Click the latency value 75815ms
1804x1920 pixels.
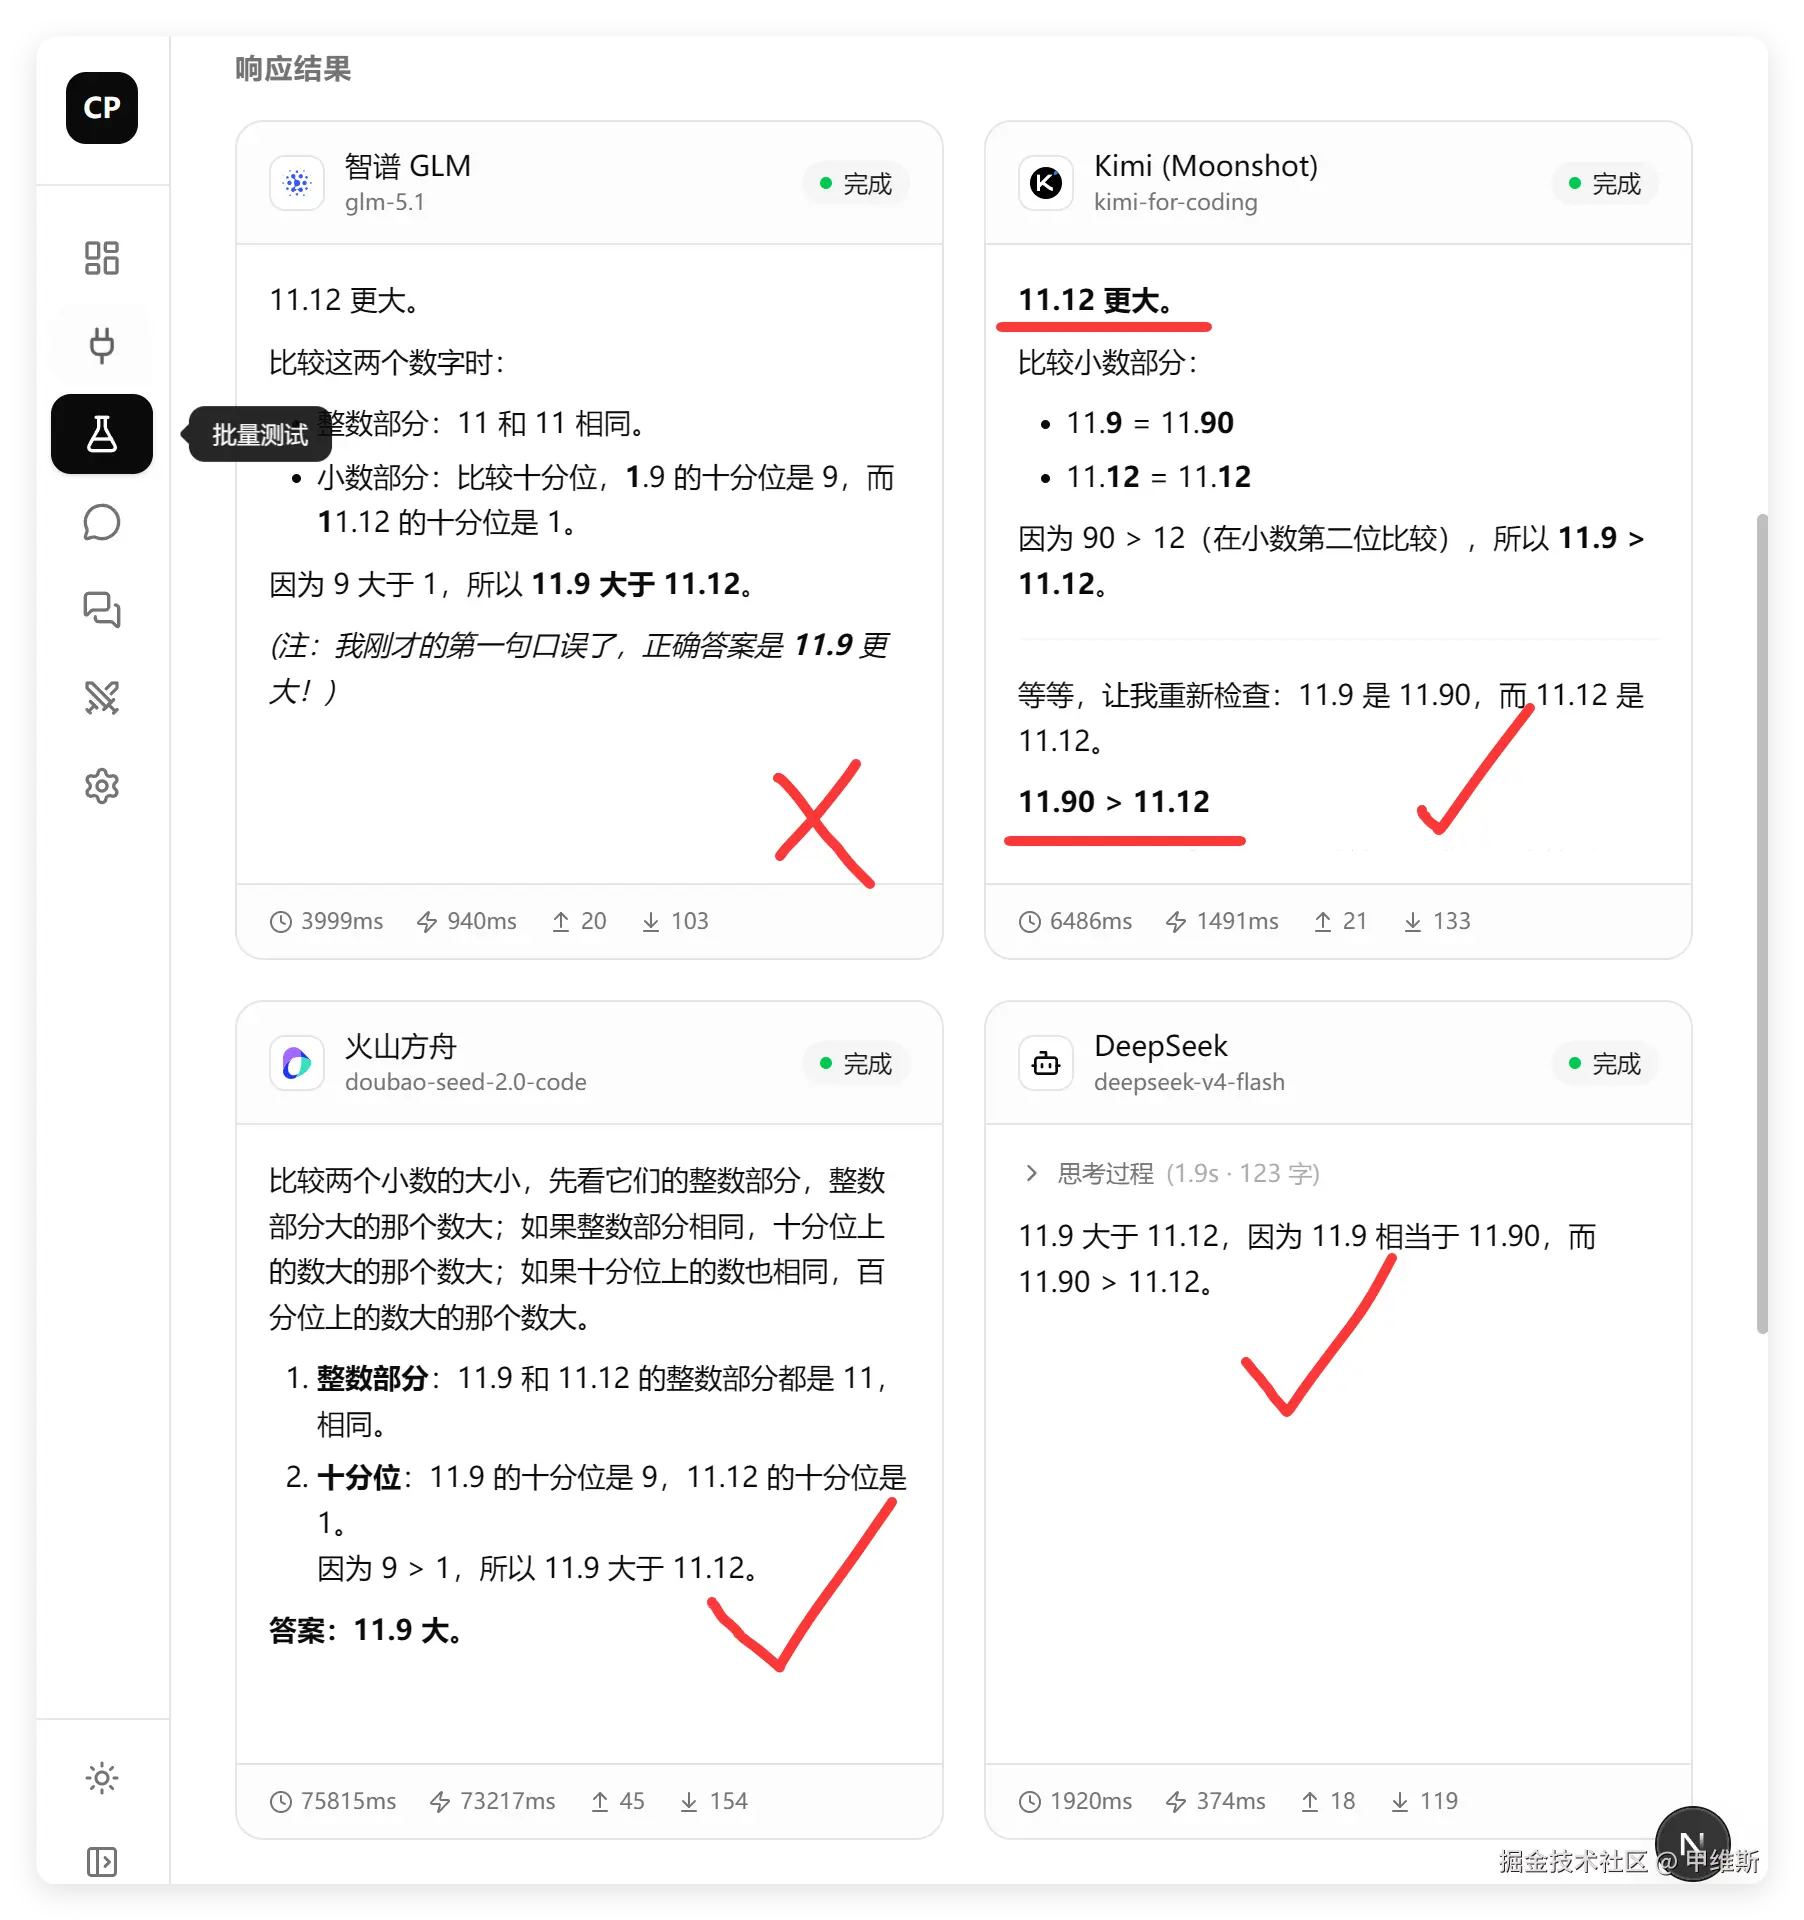348,1802
